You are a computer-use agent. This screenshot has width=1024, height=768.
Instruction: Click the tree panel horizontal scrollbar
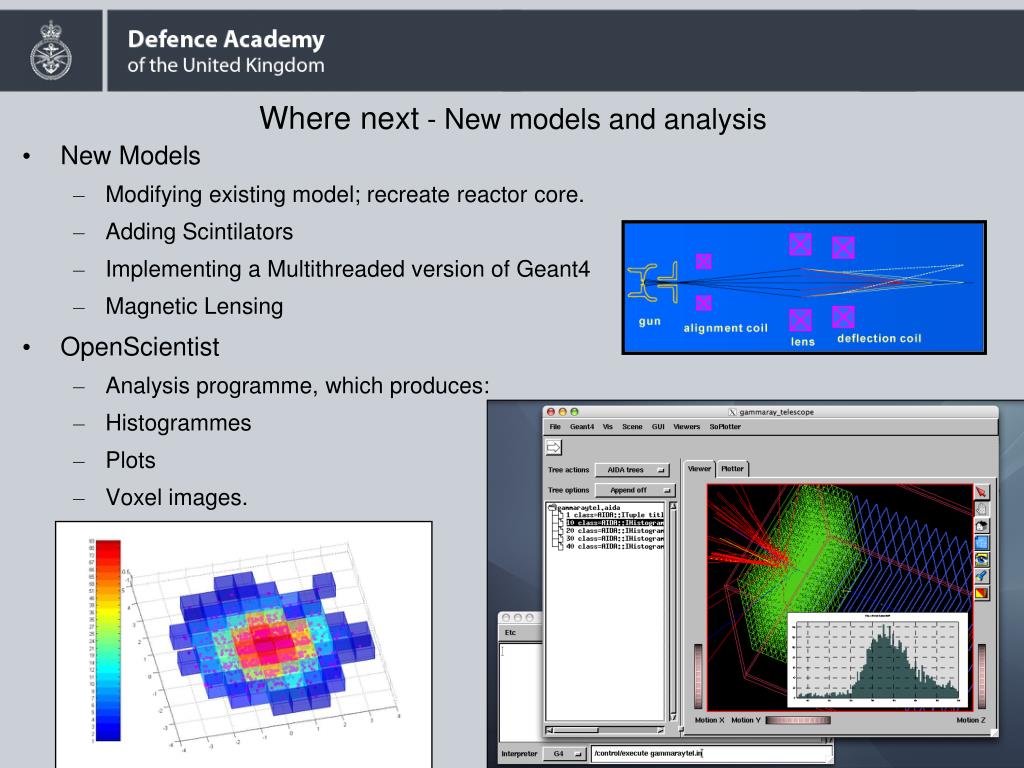coord(605,730)
